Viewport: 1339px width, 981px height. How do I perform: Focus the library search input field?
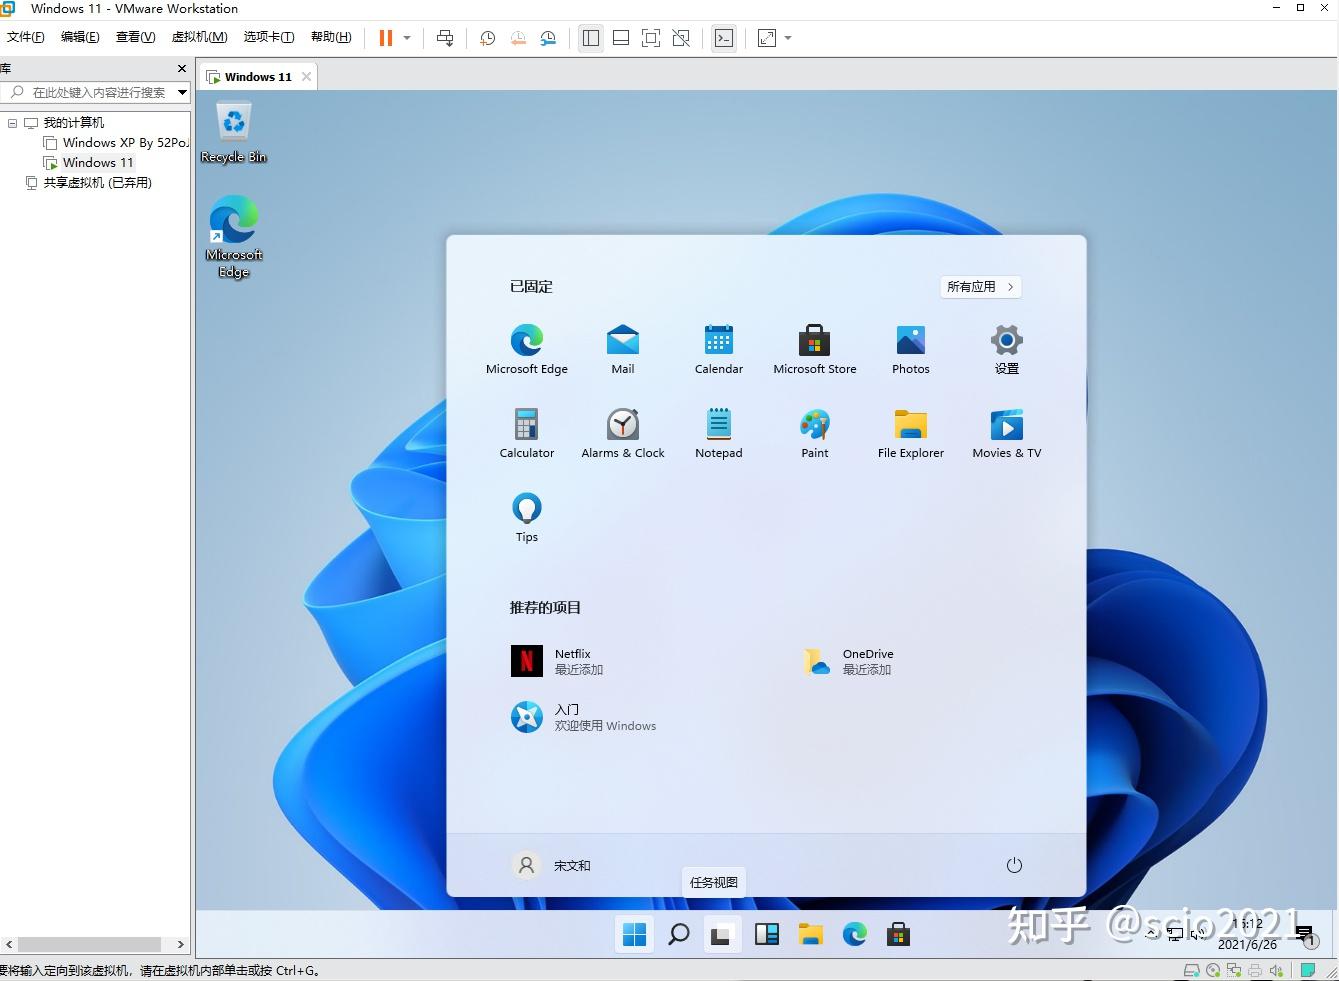(90, 92)
